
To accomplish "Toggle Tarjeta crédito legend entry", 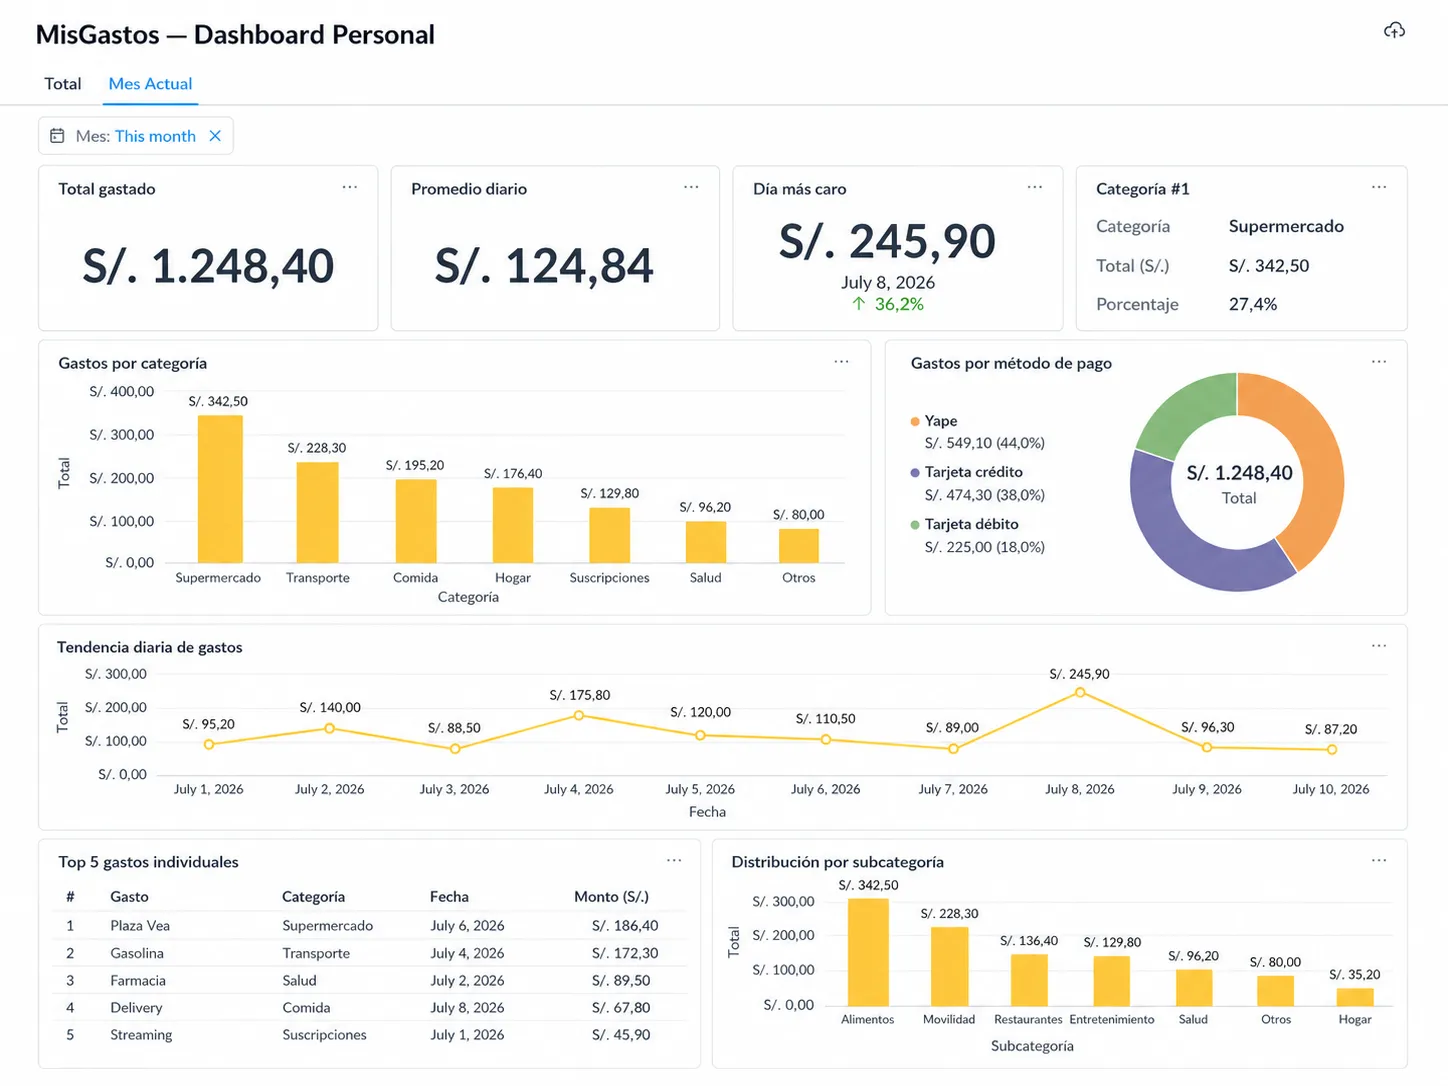I will tap(967, 472).
